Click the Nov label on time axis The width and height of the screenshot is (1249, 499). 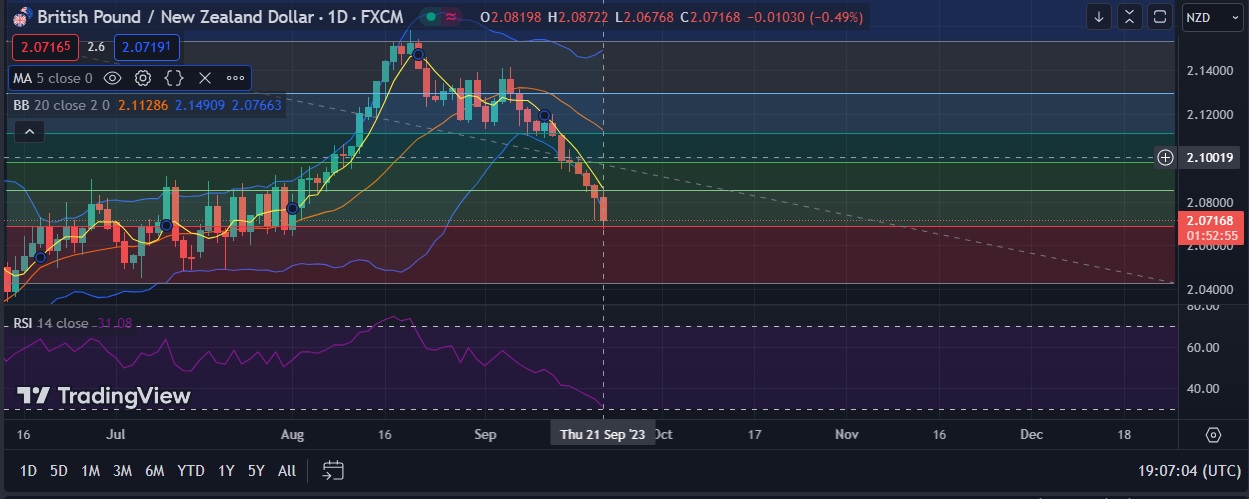tap(847, 435)
